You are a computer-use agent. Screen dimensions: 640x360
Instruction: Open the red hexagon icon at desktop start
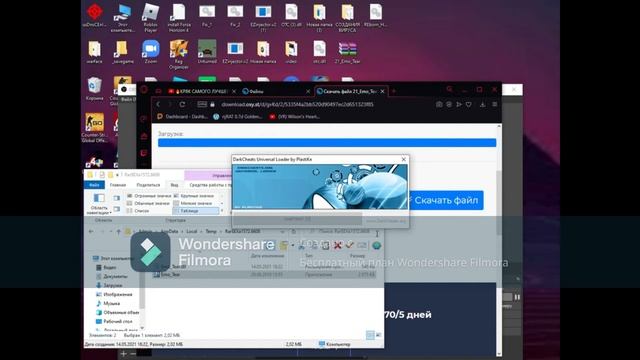coord(94,15)
